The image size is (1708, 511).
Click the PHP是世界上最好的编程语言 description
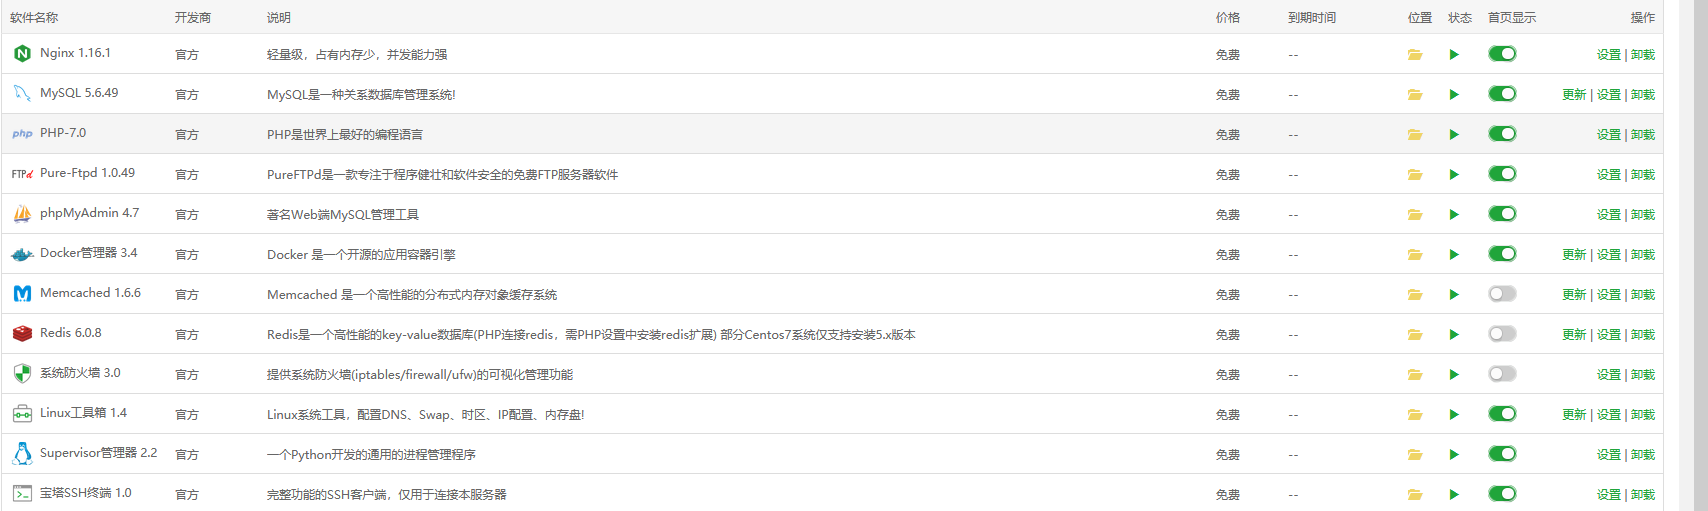pos(345,135)
